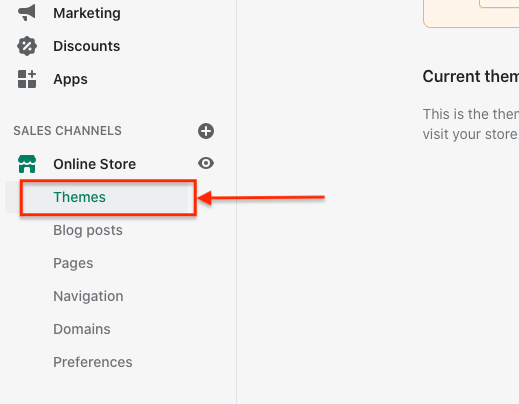Viewport: 519px width, 404px height.
Task: Open the Navigation submenu item
Action: (88, 296)
